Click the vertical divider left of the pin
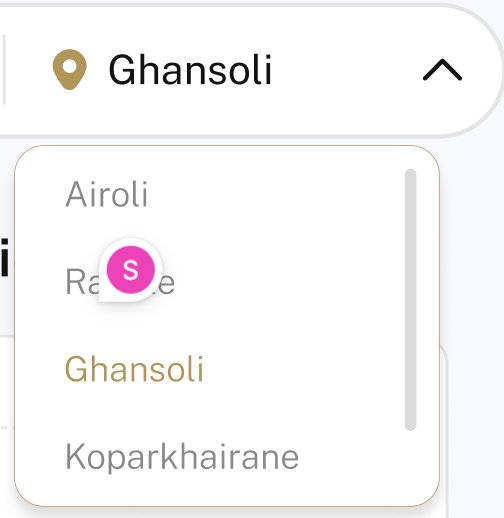 pyautogui.click(x=4, y=69)
